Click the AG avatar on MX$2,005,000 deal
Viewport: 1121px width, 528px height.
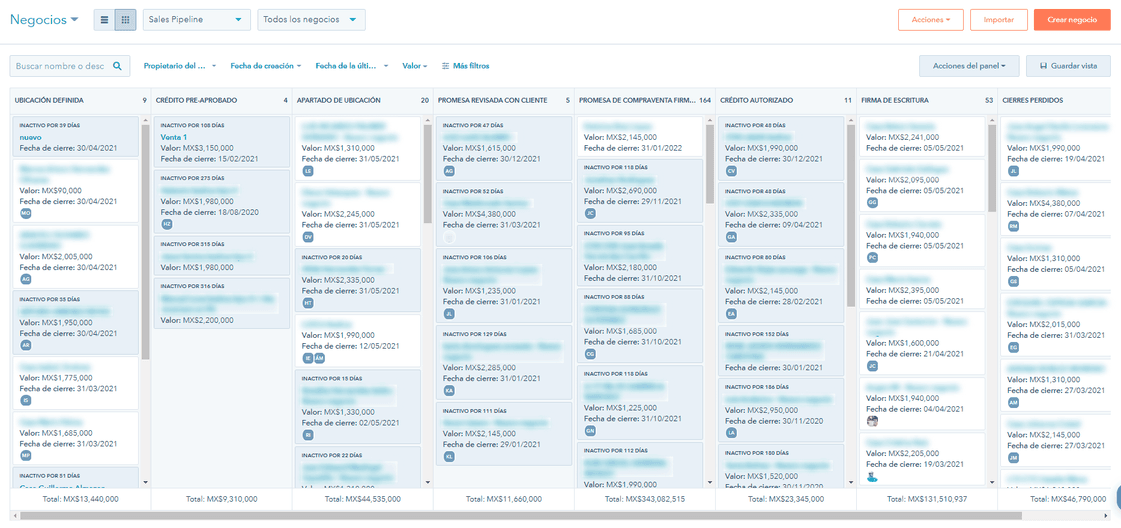pyautogui.click(x=26, y=279)
